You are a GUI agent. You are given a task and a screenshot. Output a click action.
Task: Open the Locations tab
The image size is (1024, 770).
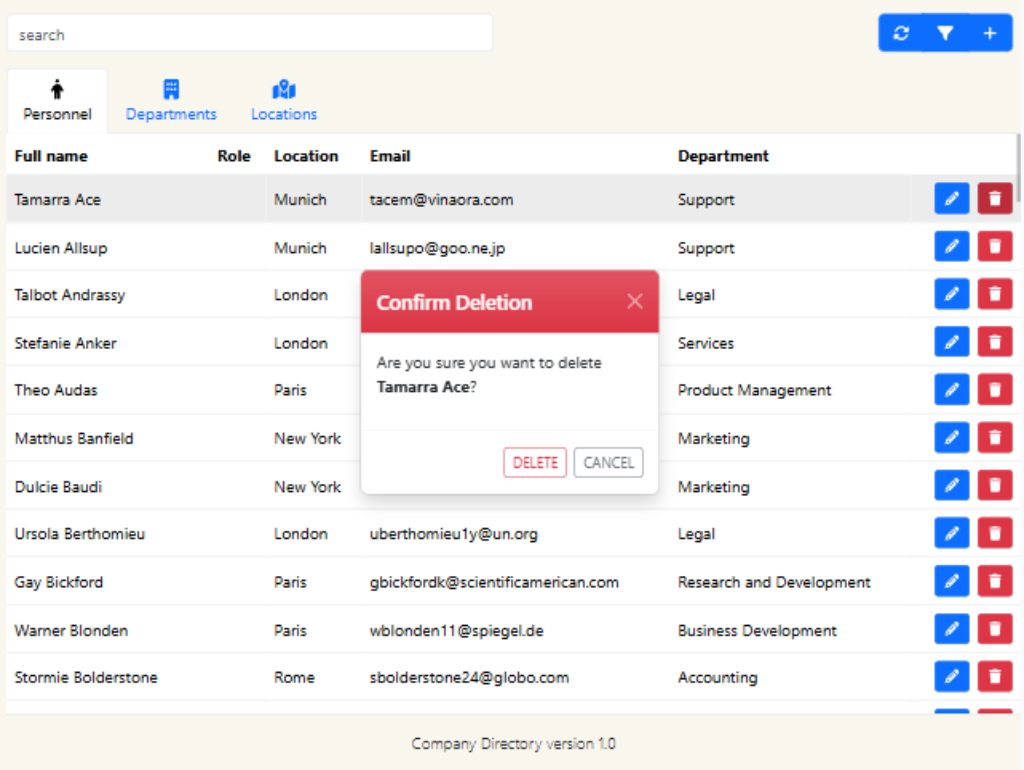[284, 101]
